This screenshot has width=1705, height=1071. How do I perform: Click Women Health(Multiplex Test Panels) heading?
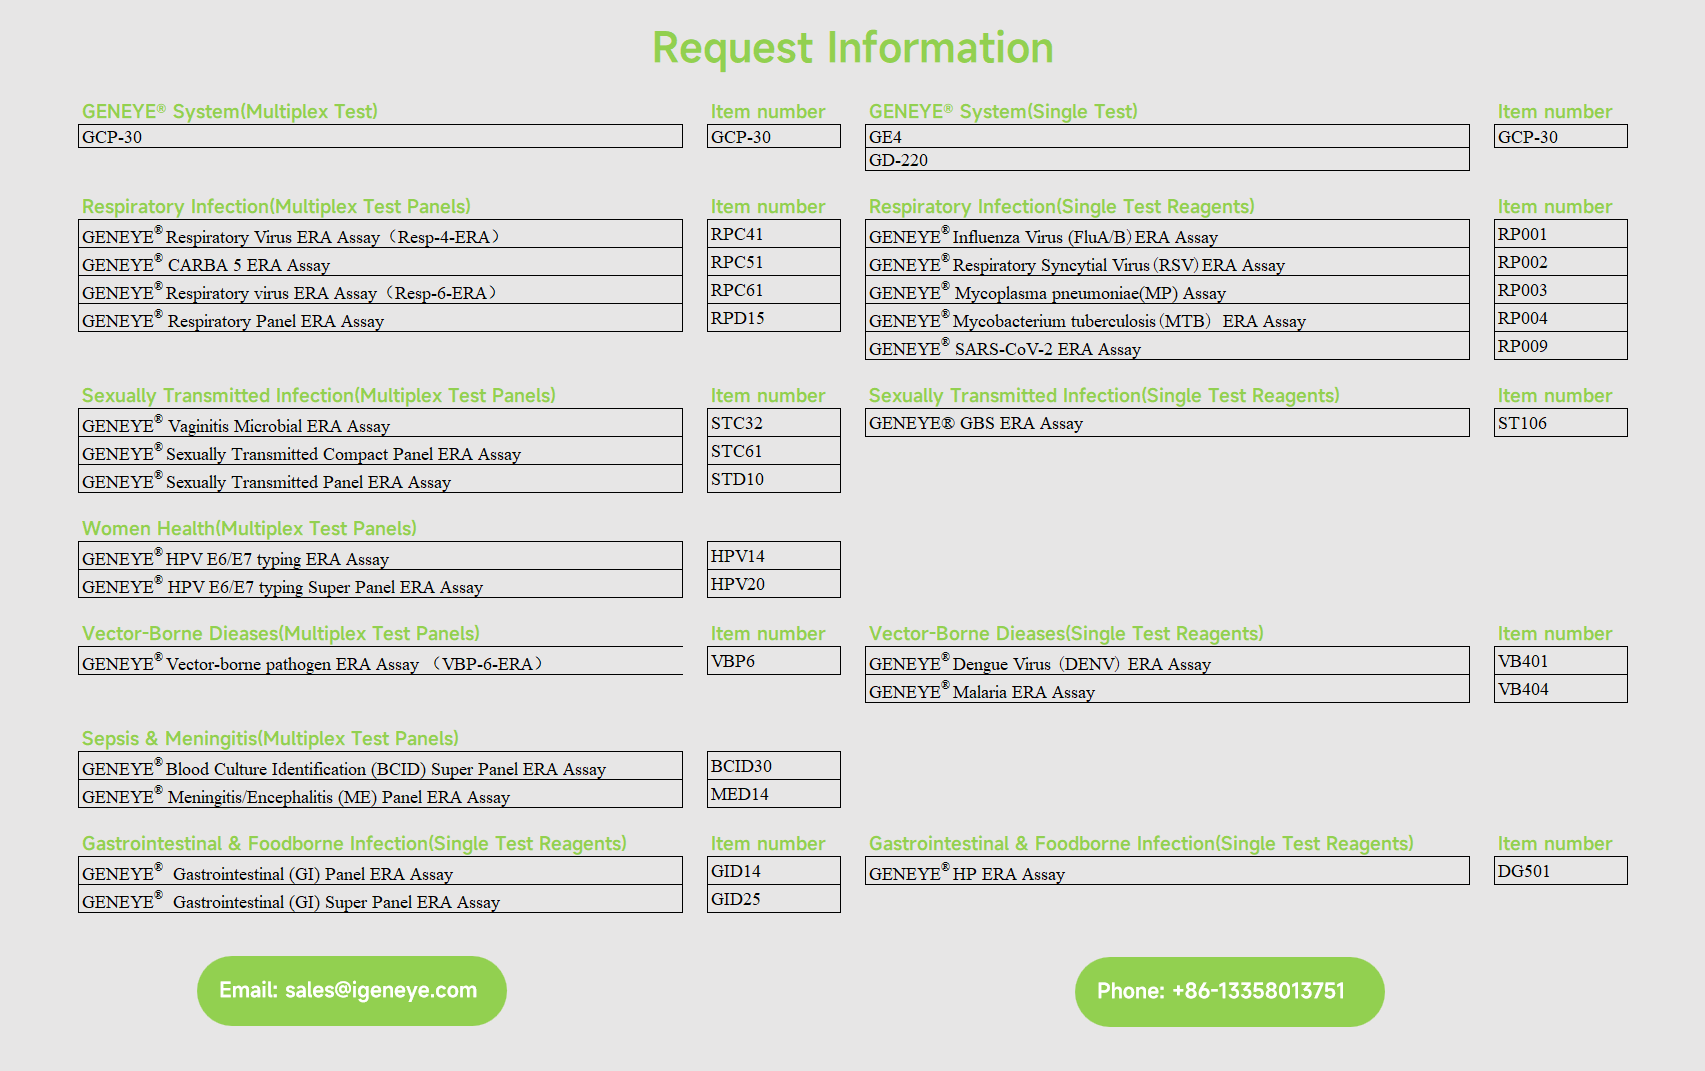249,529
